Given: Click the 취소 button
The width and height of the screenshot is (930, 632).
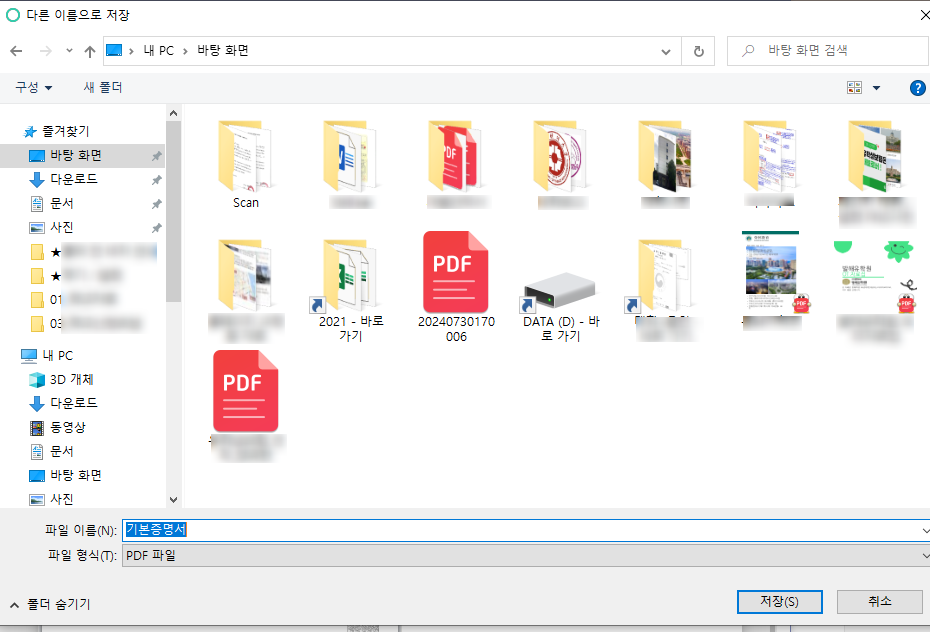Looking at the screenshot, I should click(880, 602).
